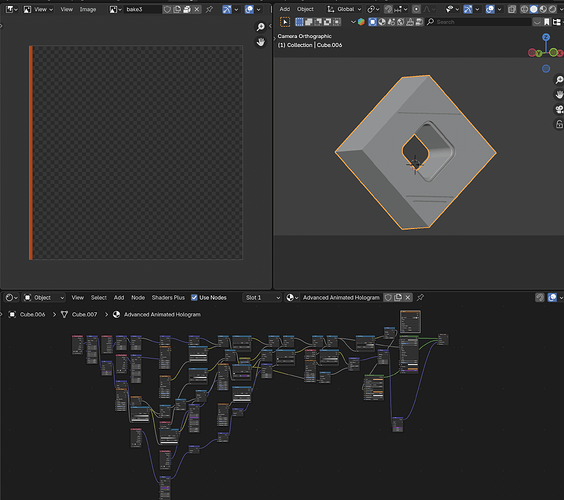Toggle camera view with the camera icon
This screenshot has width=564, height=500.
pos(559,109)
